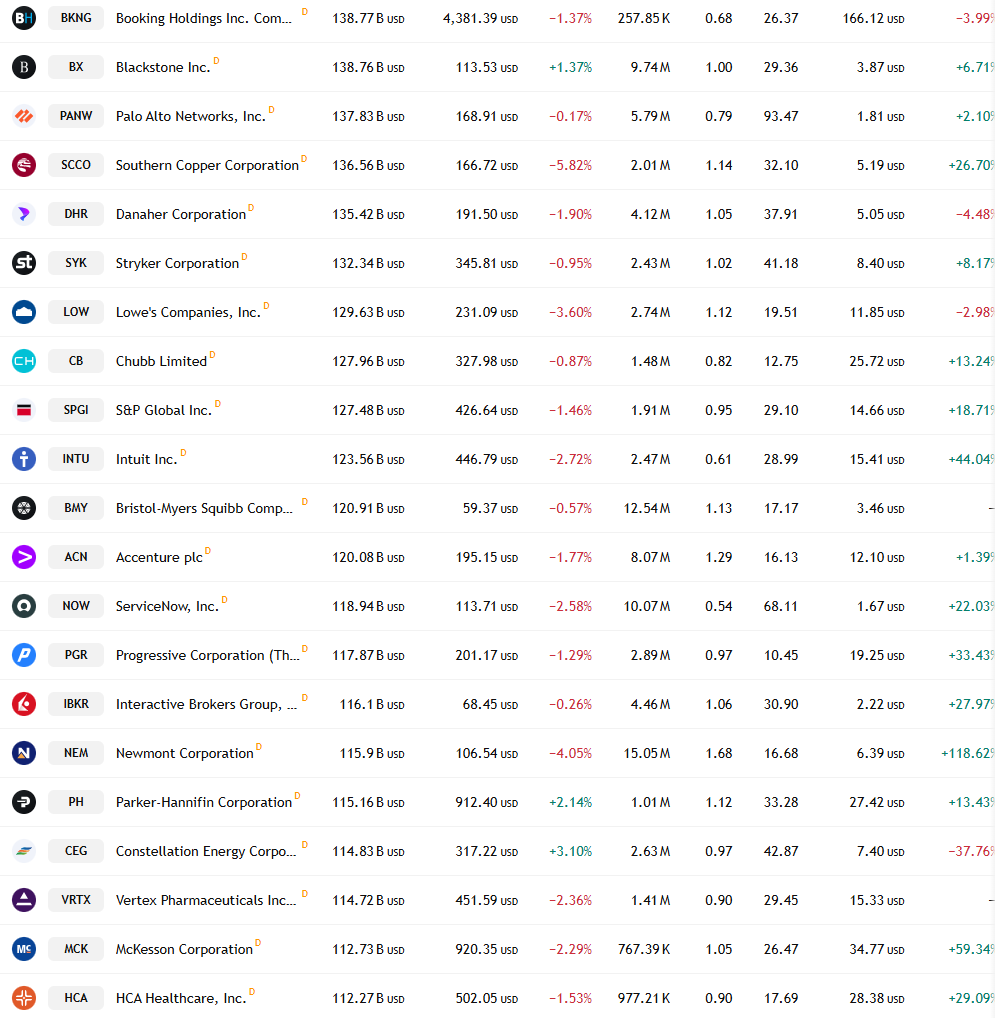Open Palo Alto Networks, Inc. link
The image size is (995, 1018).
click(191, 116)
